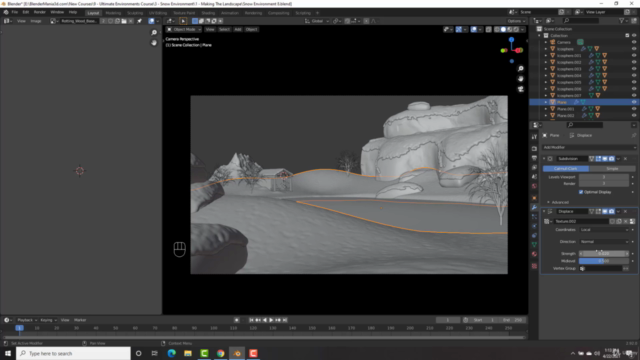640x360 pixels.
Task: Toggle Displace modifier edit mode display
Action: coord(598,211)
